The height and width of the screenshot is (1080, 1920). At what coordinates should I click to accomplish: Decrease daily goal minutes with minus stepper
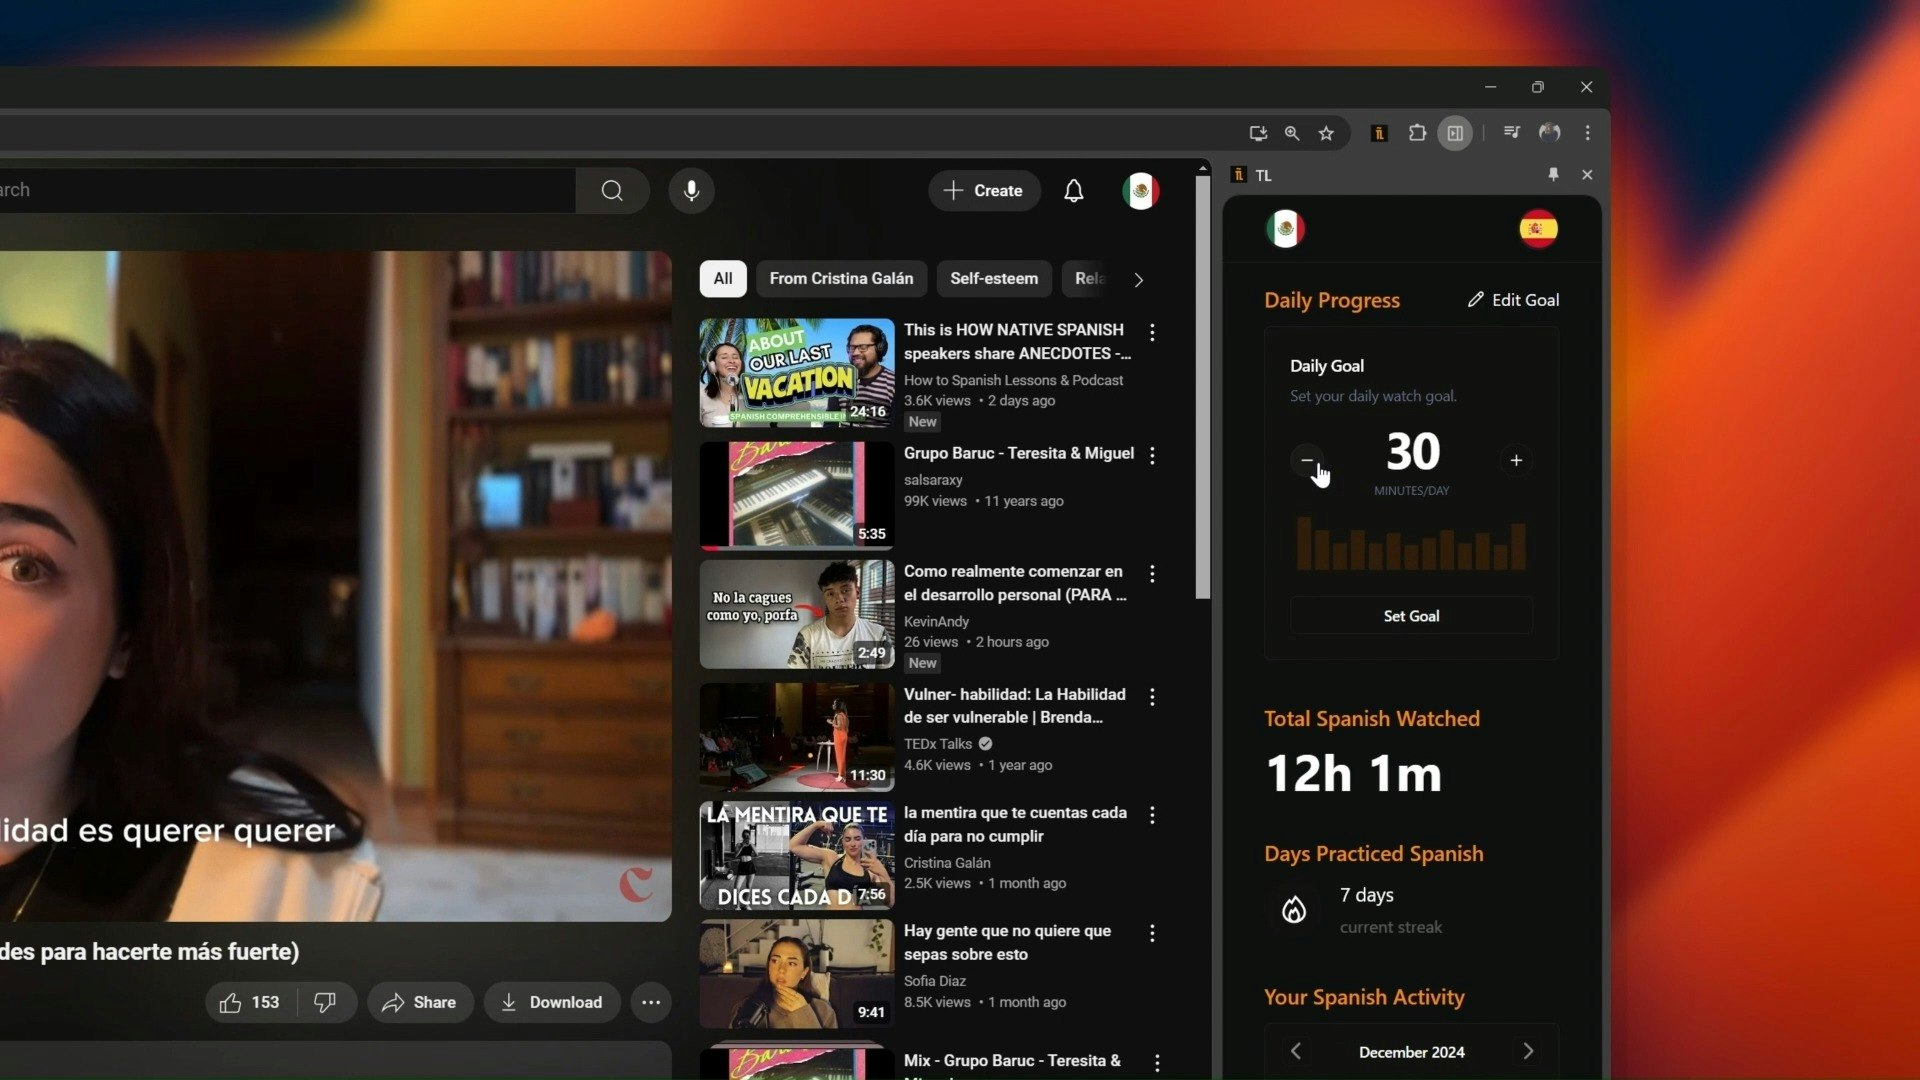[x=1308, y=461]
